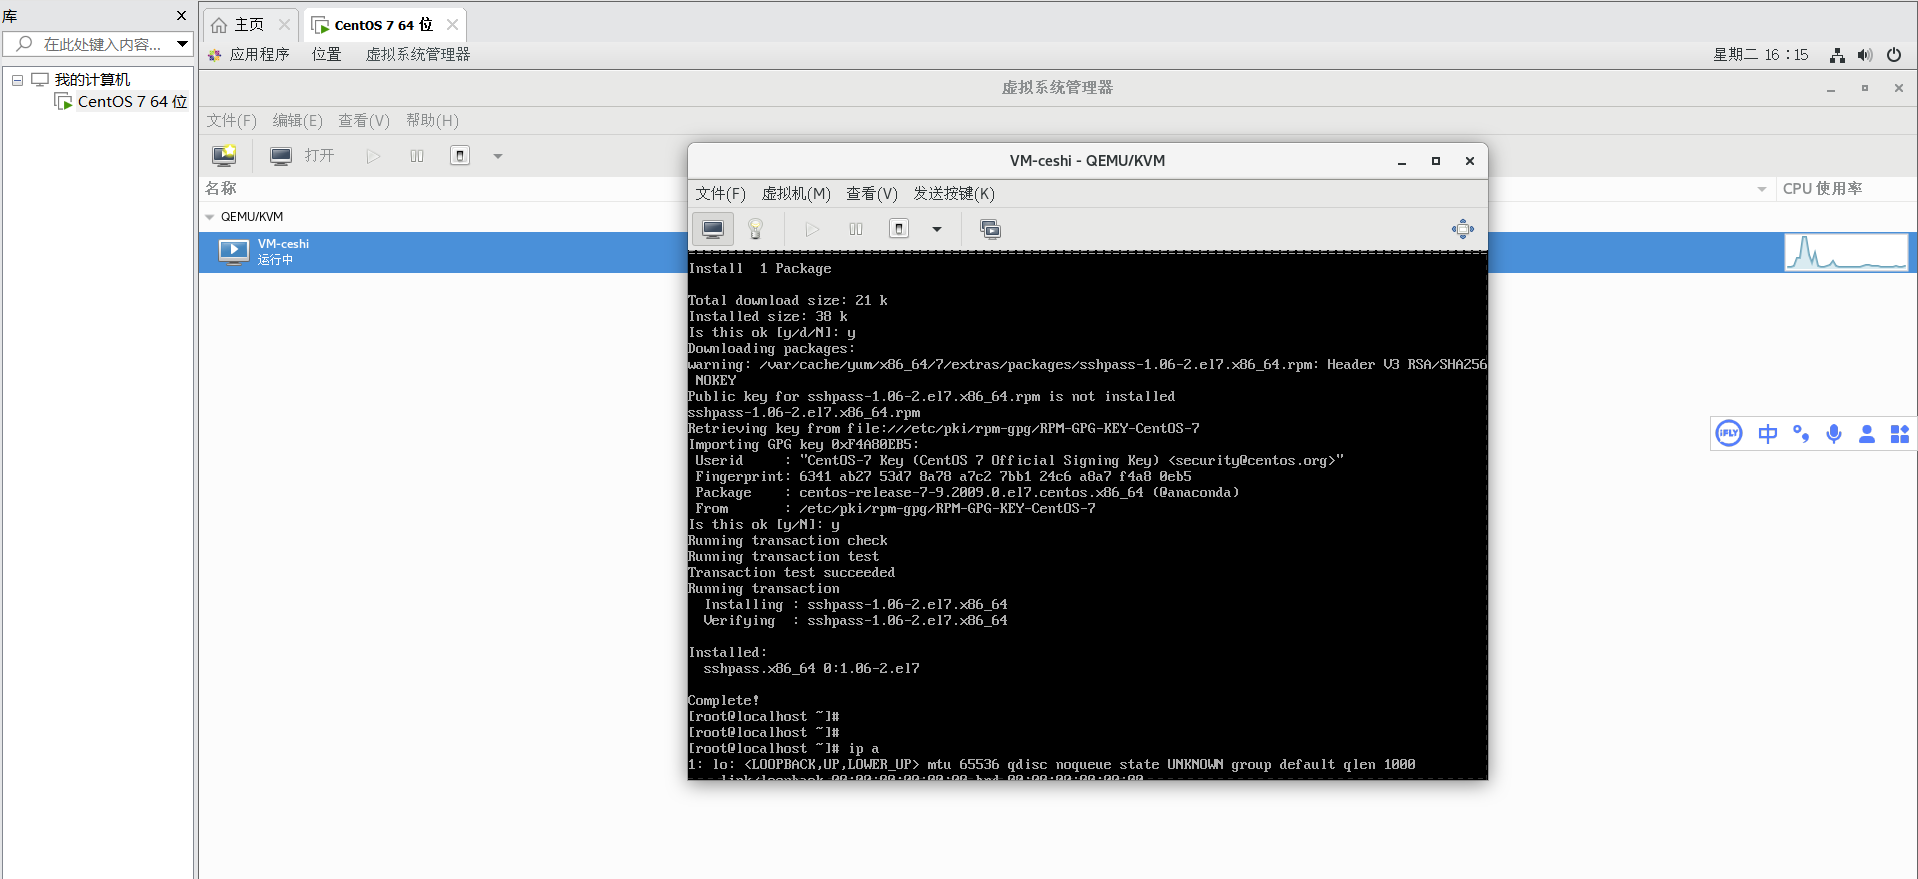Screen dimensions: 1918x879
Task: Click shutdown icon in virtual machine manager toolbar
Action: point(460,156)
